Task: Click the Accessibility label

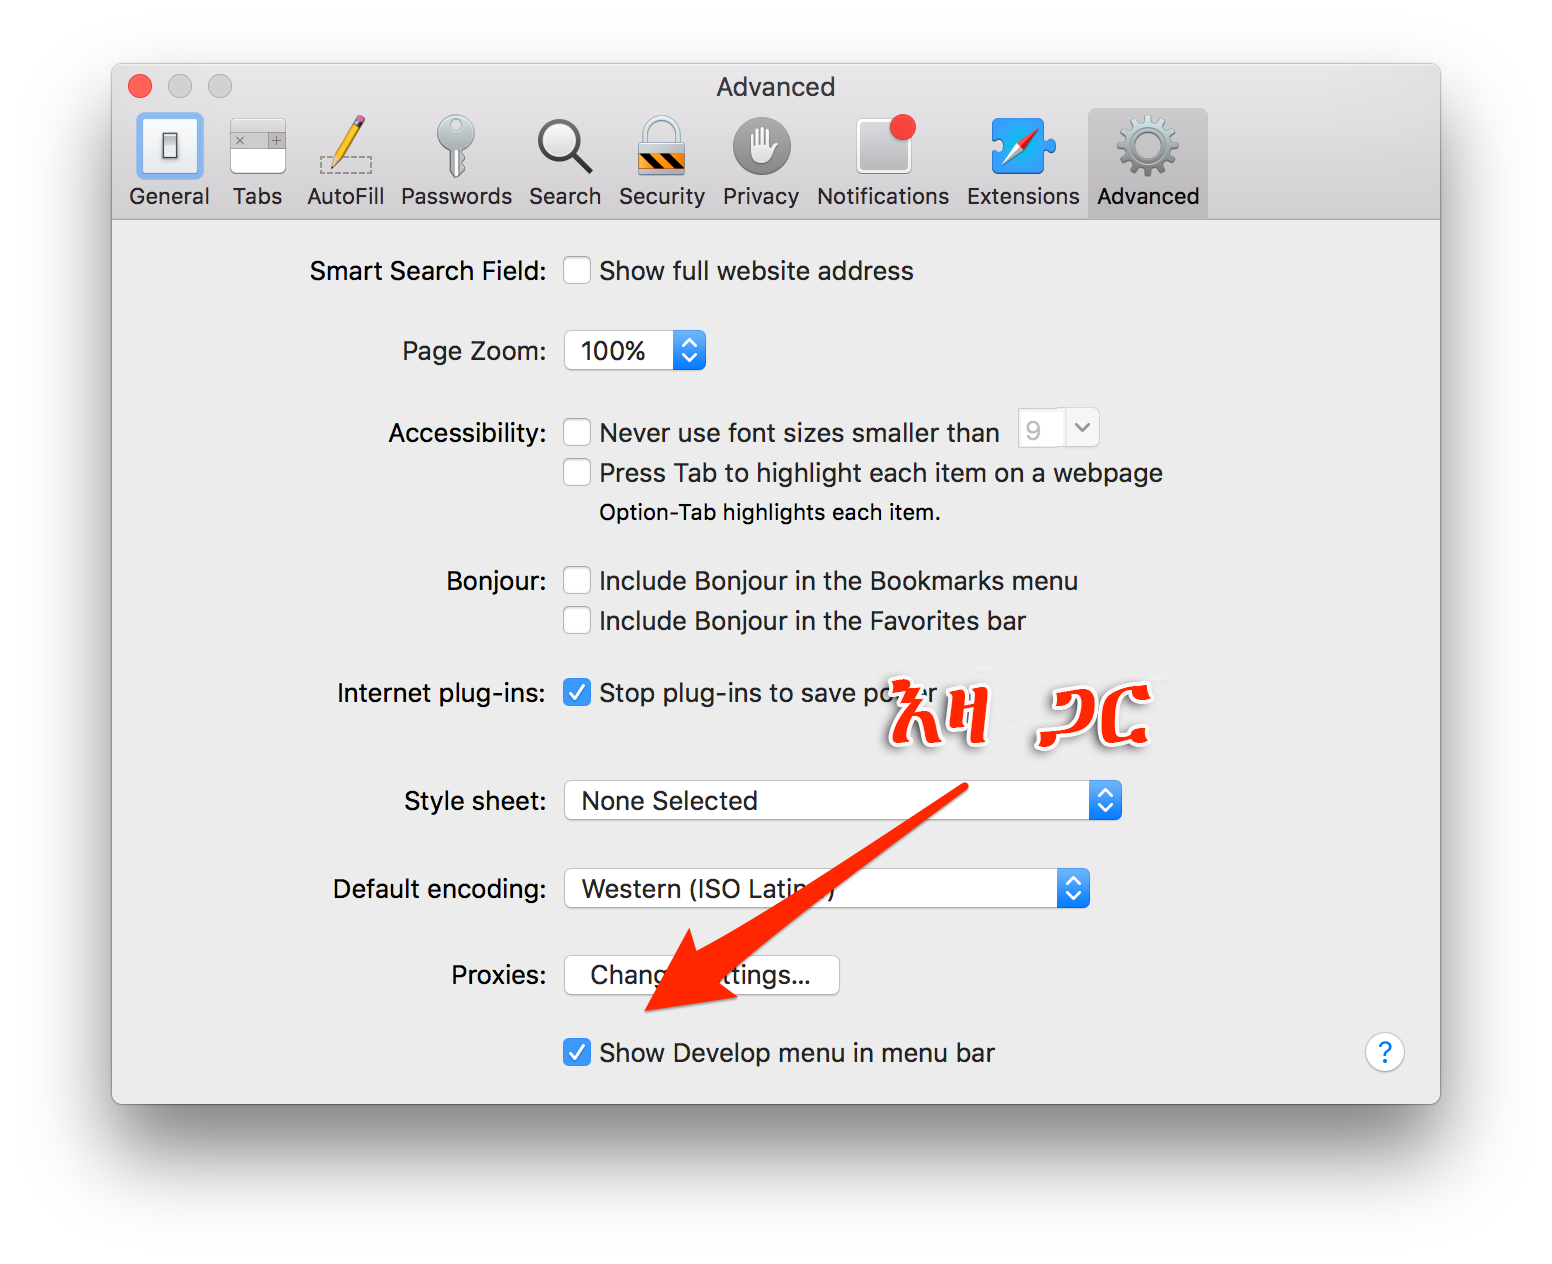Action: pos(467,433)
